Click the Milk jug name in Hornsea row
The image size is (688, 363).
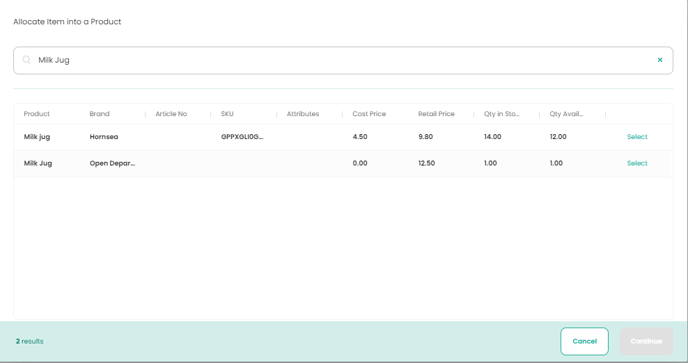[37, 137]
